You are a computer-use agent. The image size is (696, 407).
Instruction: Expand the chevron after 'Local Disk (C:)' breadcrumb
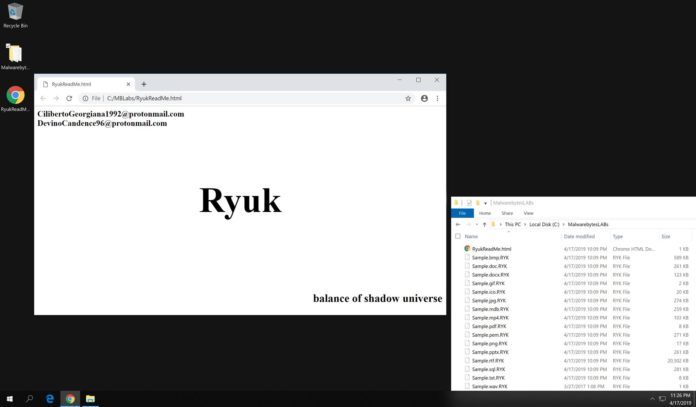[564, 225]
